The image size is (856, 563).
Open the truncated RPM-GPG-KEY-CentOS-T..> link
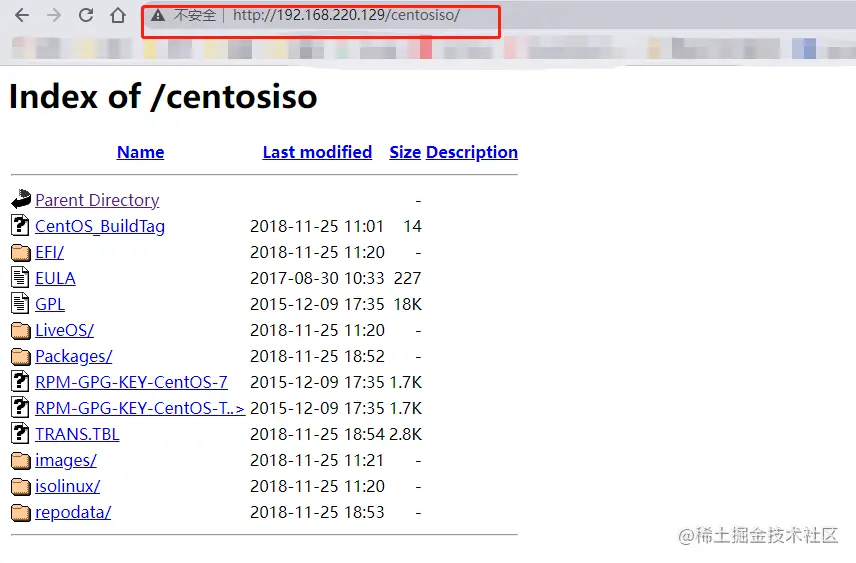140,408
